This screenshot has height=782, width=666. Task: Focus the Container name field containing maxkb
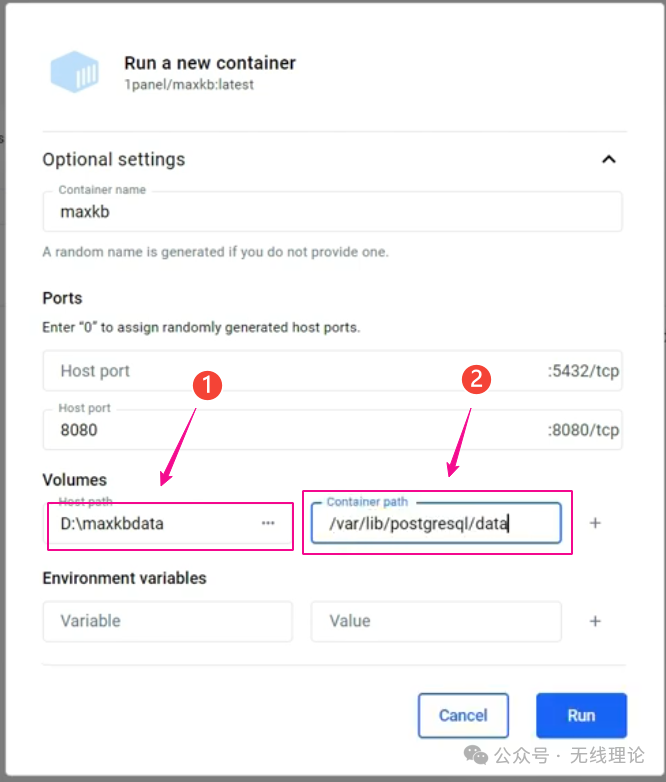coord(330,213)
